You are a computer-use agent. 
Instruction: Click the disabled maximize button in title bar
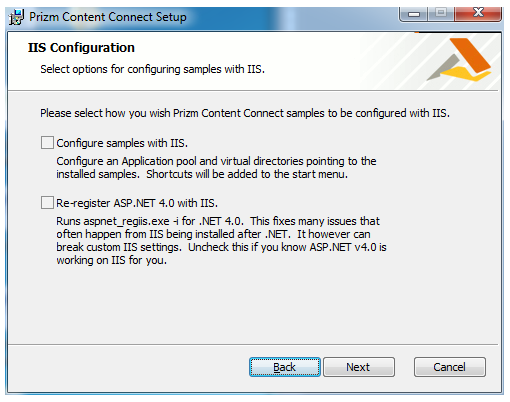(x=441, y=13)
